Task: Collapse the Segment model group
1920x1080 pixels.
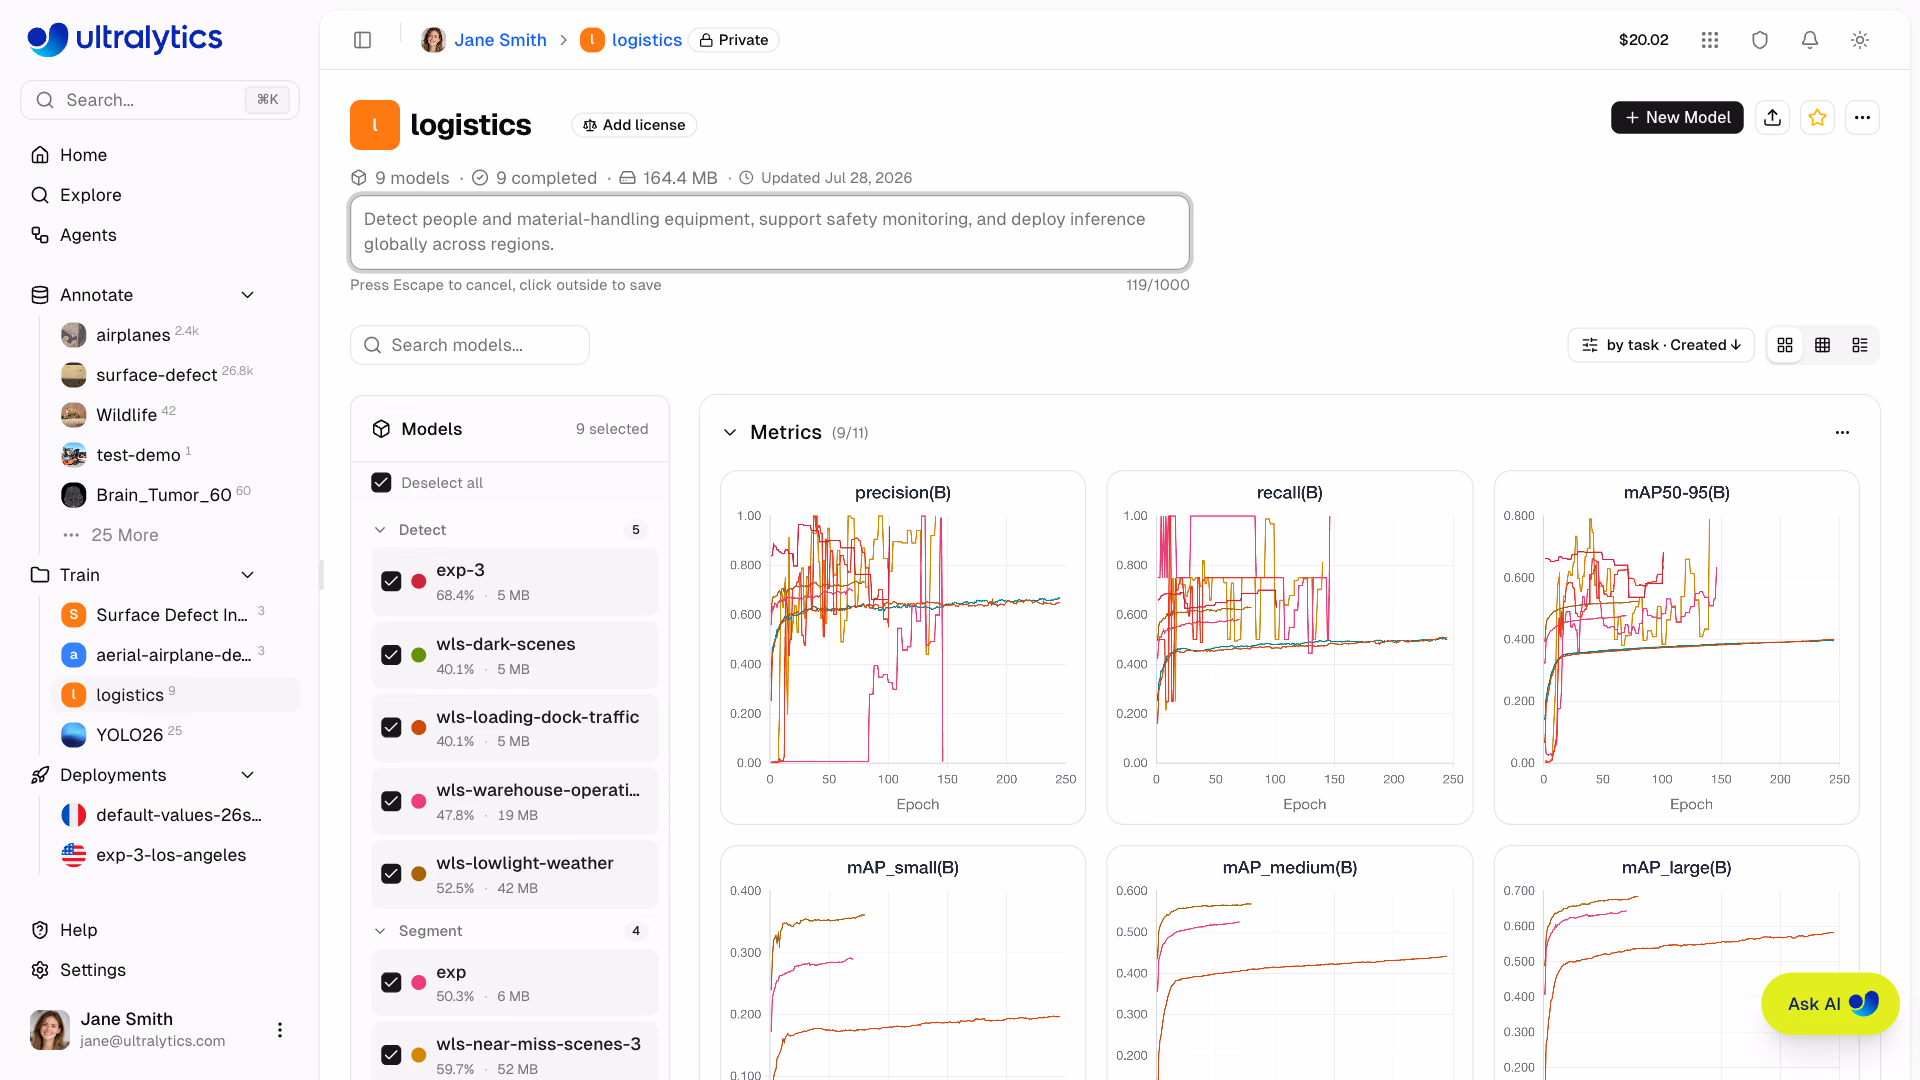Action: pos(380,931)
